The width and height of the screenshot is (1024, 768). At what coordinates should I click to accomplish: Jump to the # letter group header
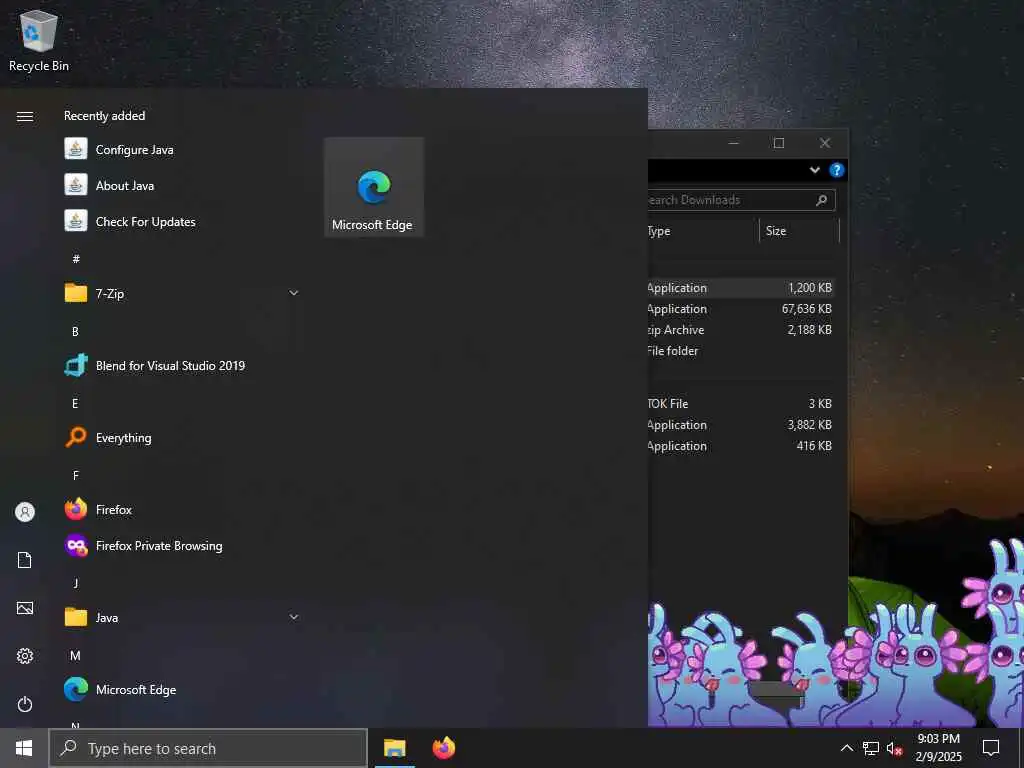[x=76, y=259]
